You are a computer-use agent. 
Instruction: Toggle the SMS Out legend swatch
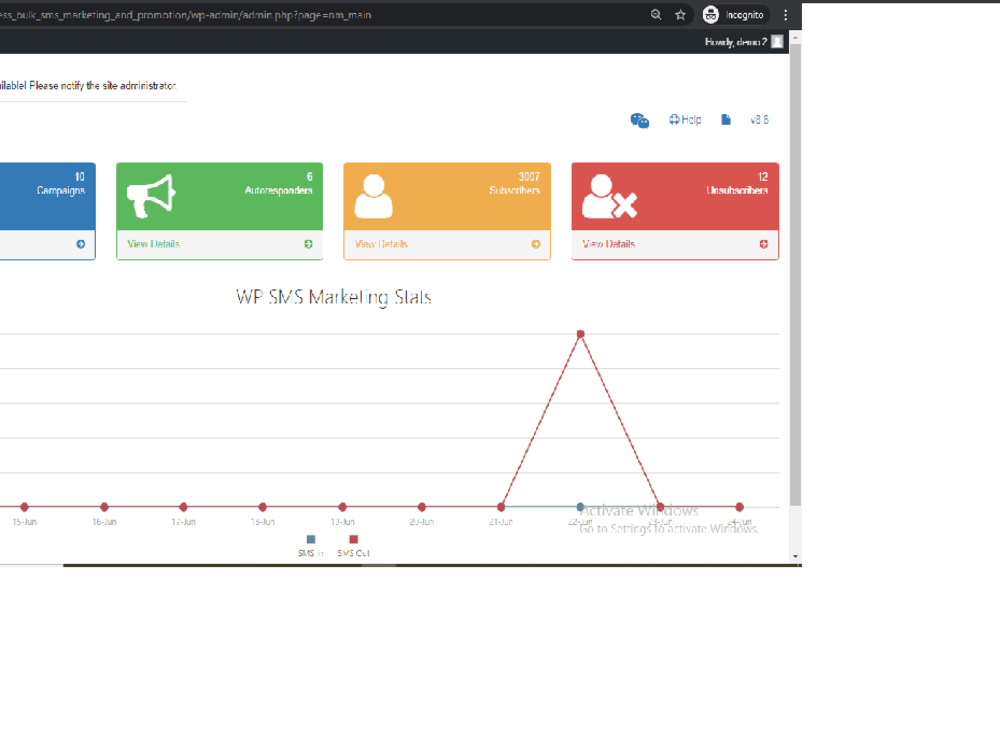pos(353,540)
